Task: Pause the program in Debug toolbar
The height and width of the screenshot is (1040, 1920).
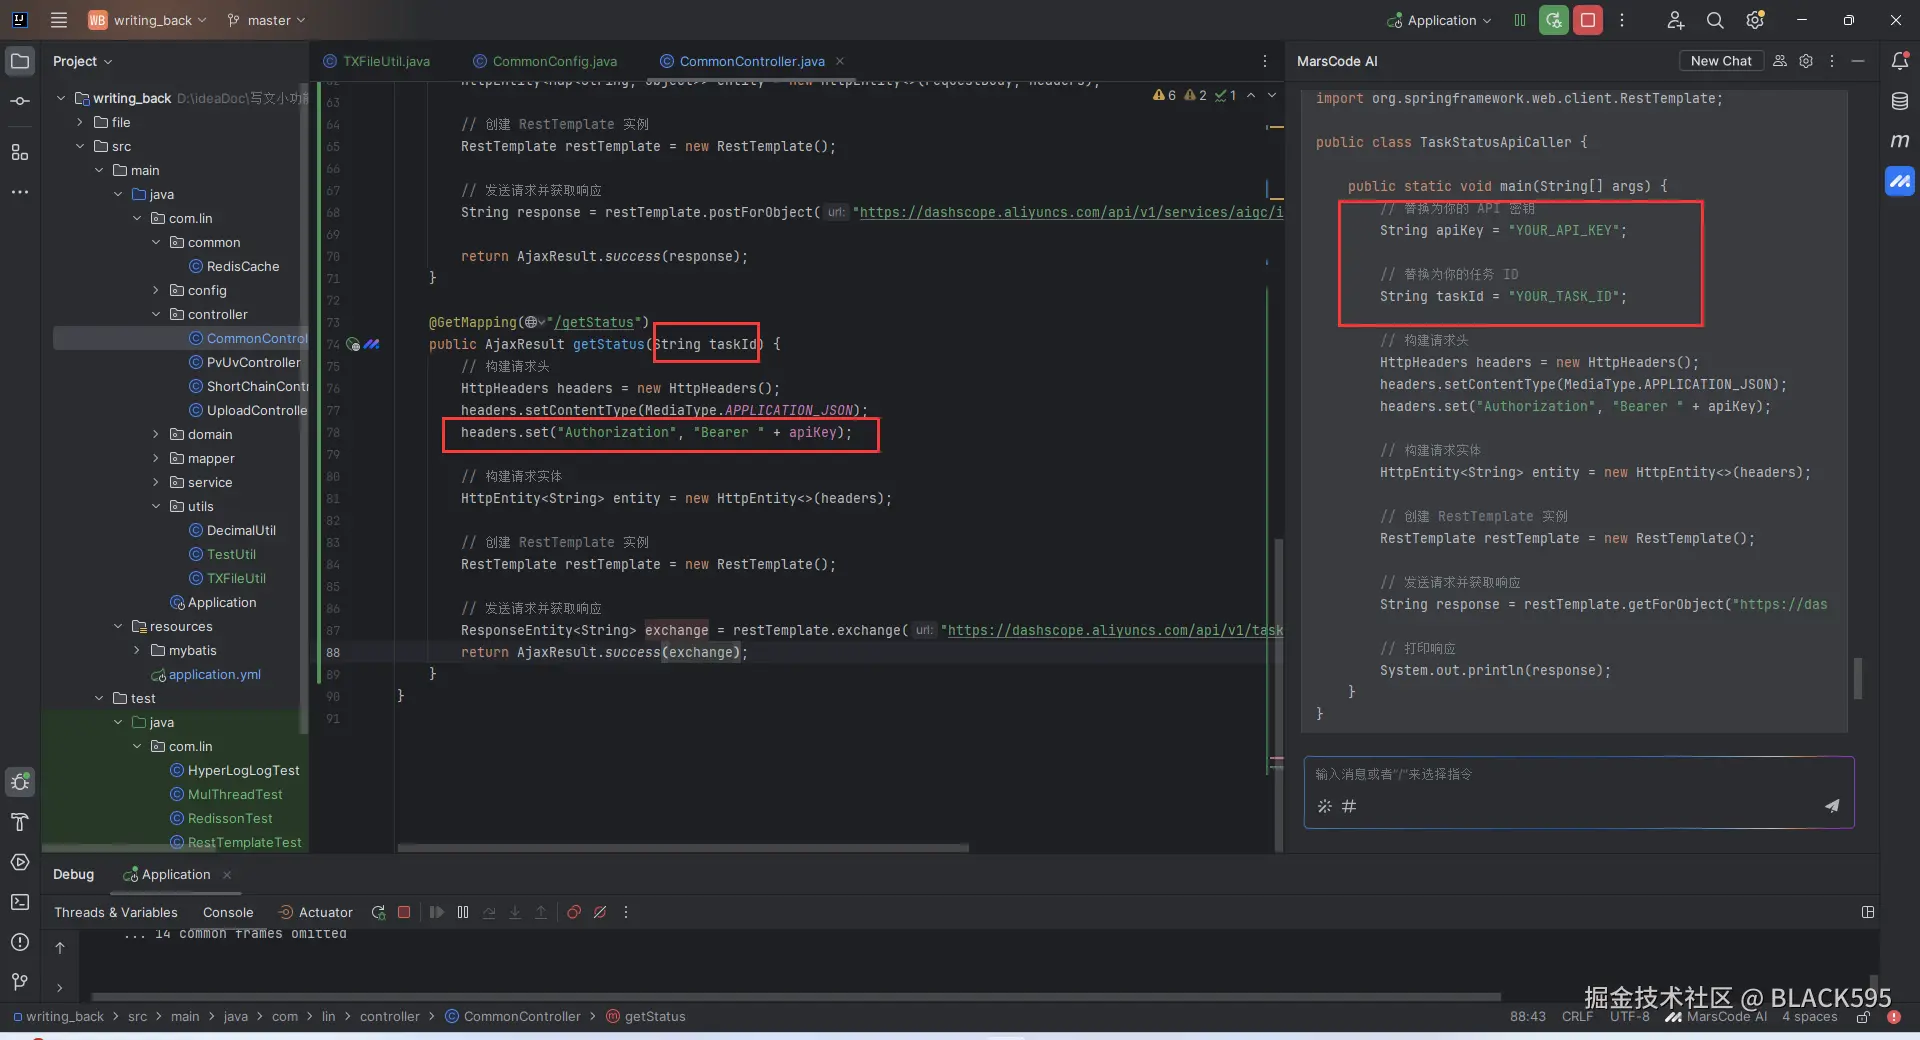Action: coord(463,912)
